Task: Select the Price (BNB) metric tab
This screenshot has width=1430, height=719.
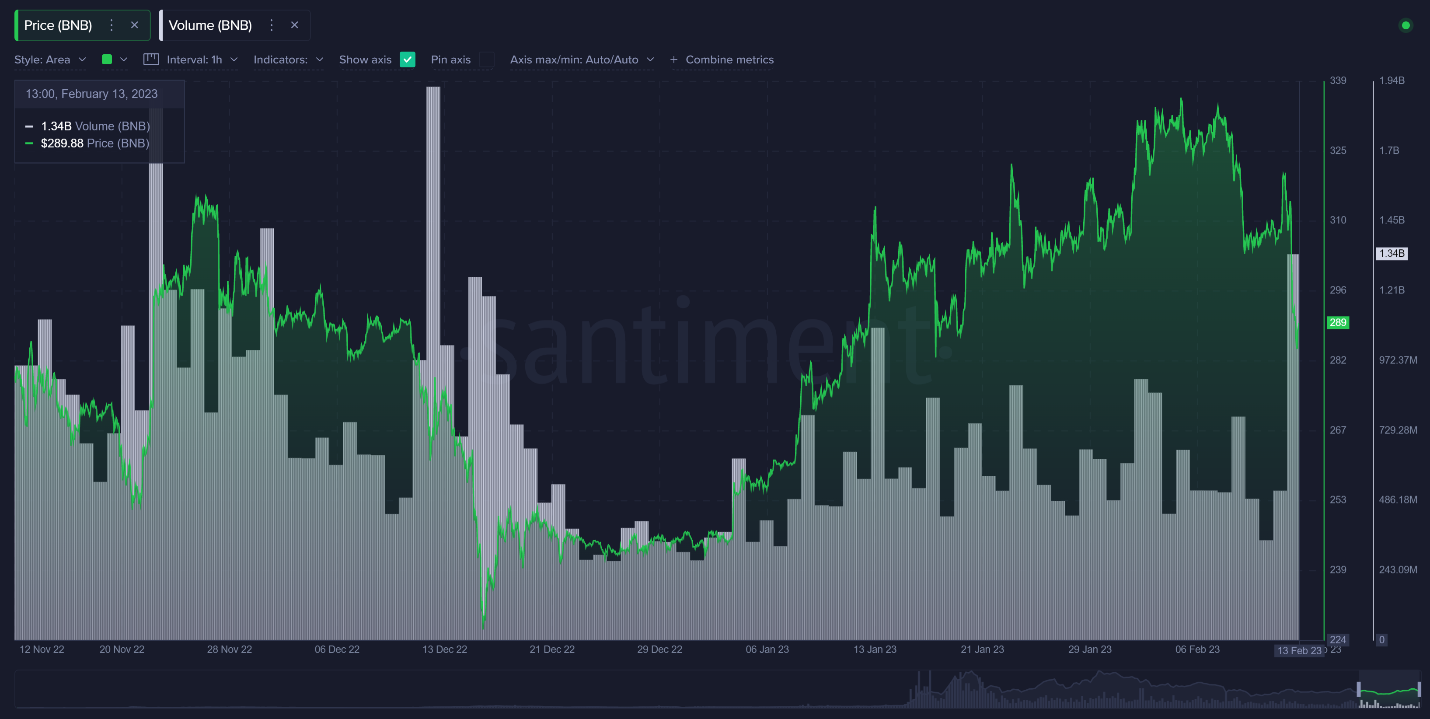Action: click(x=58, y=25)
